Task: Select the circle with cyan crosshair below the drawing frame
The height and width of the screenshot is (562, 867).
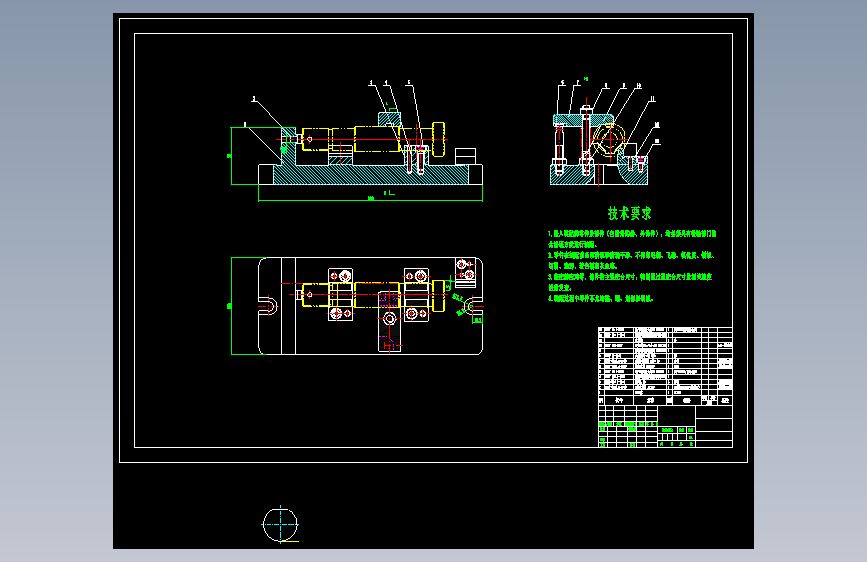Action: click(280, 524)
